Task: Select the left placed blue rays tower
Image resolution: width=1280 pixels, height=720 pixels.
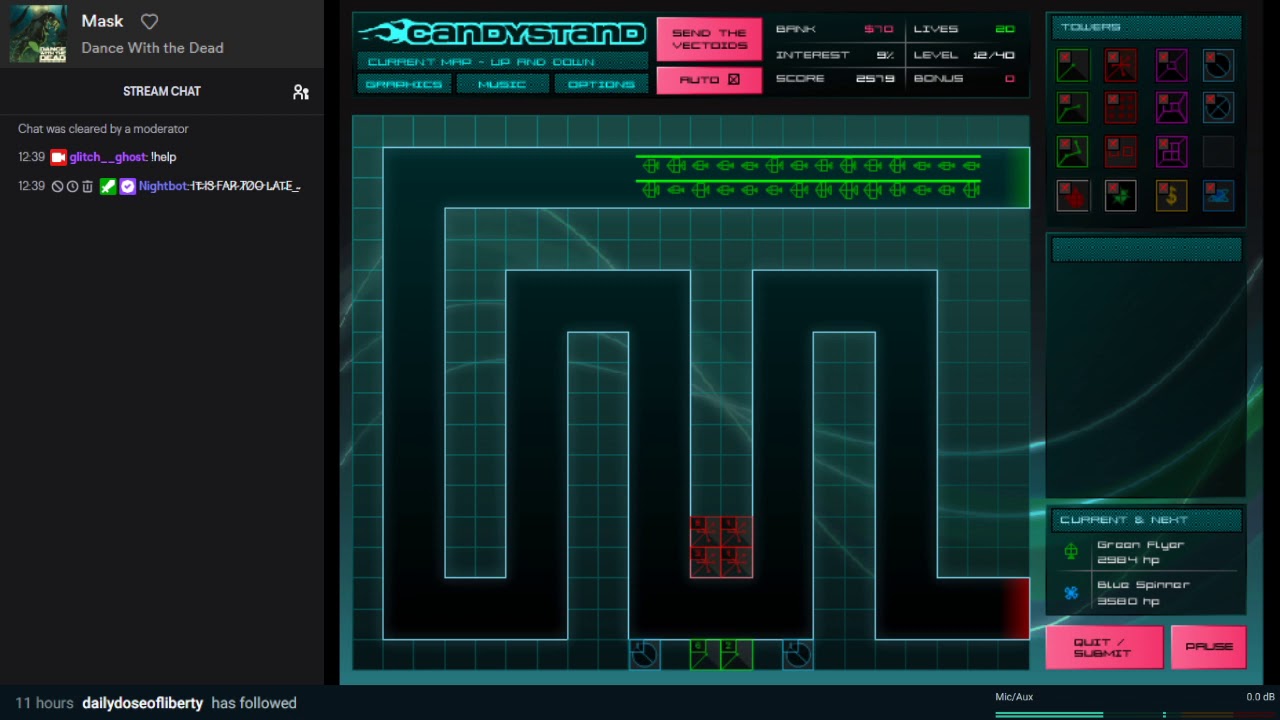Action: pyautogui.click(x=644, y=654)
